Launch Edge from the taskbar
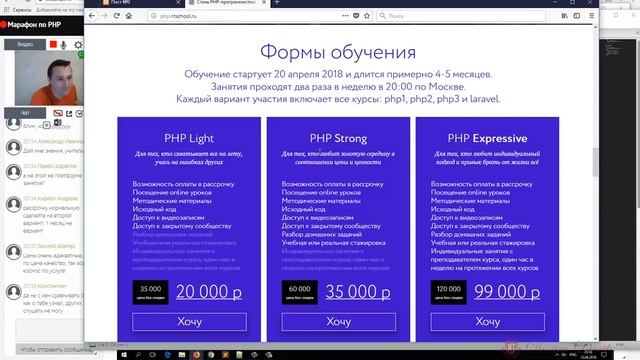The image size is (640, 360). coord(167,355)
